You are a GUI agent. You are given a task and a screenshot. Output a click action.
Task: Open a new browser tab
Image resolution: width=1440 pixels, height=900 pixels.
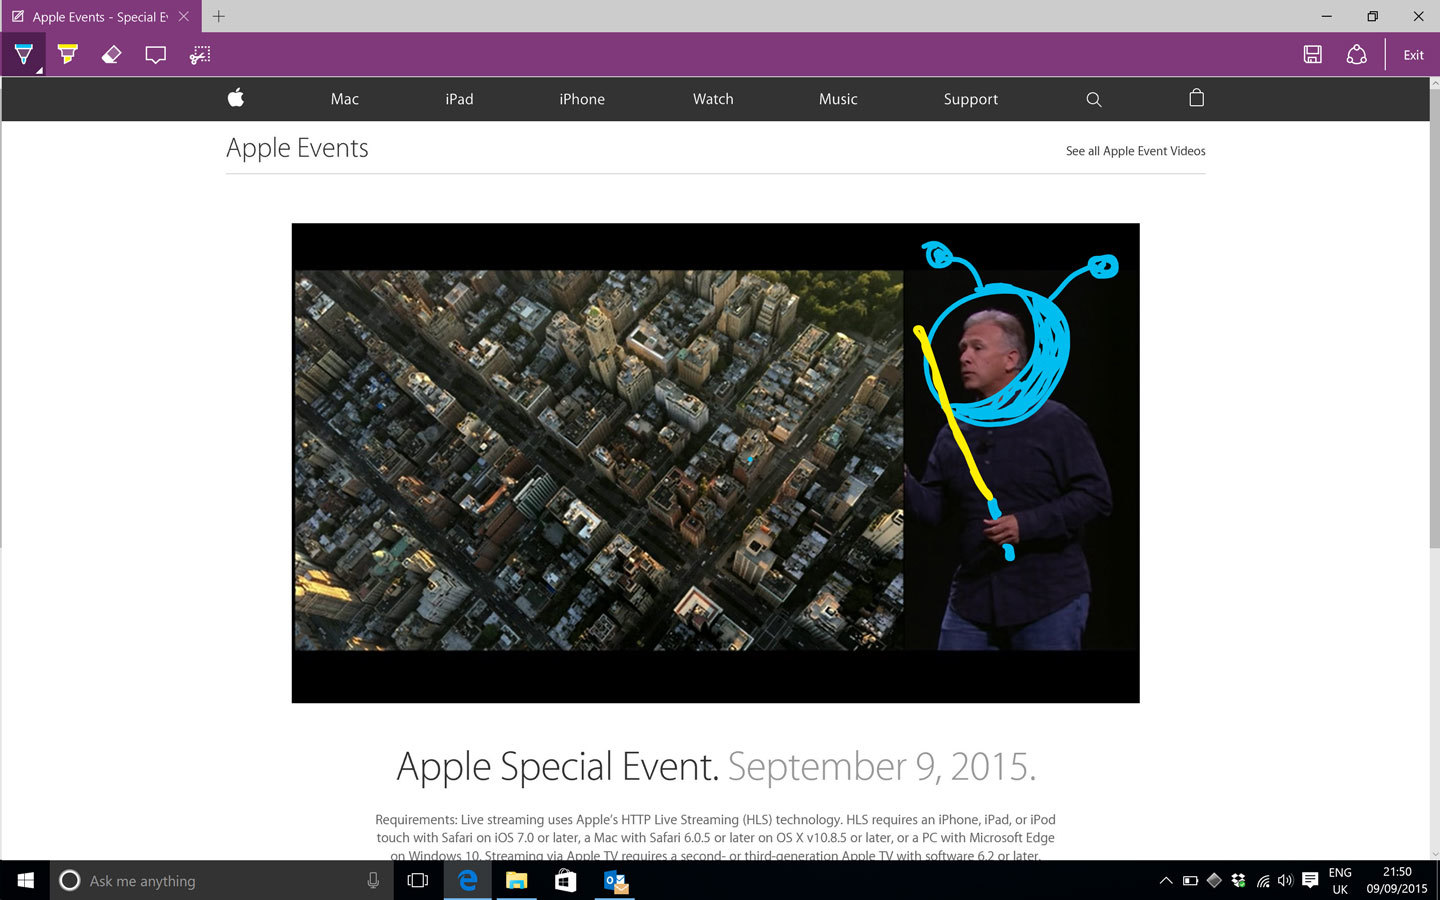coord(219,16)
